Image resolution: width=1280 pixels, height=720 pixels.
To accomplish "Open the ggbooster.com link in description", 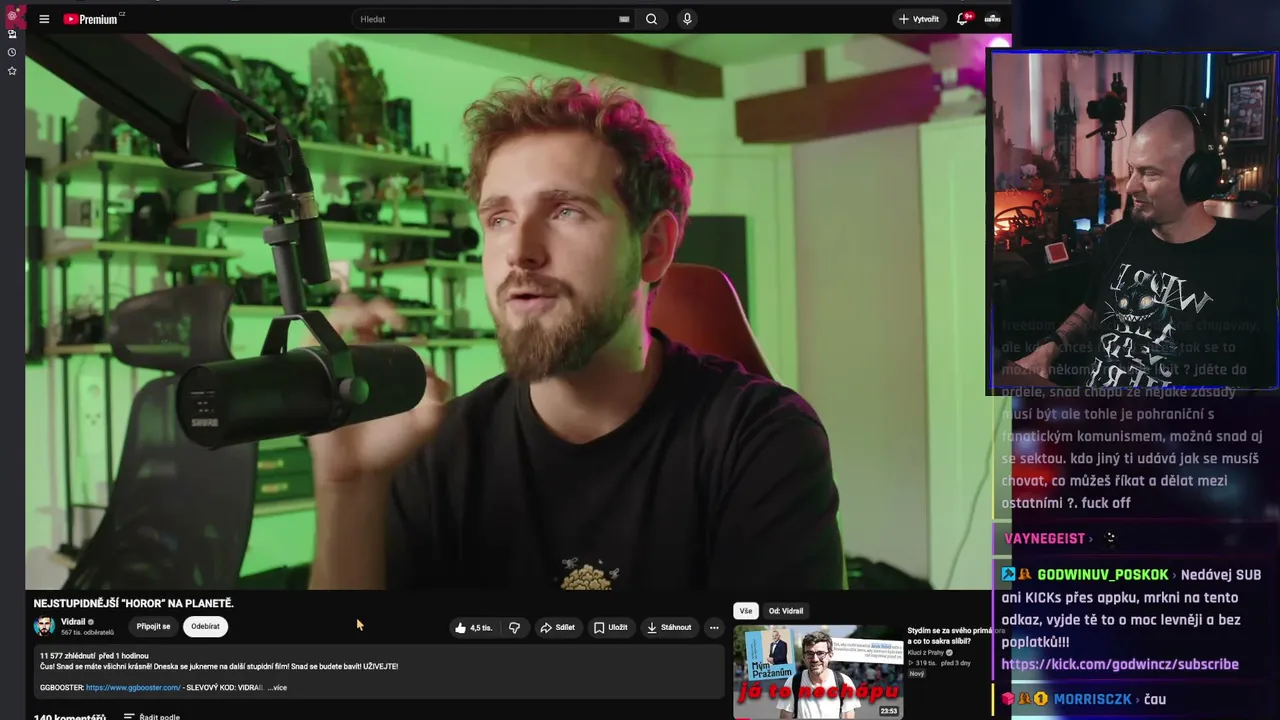I will pyautogui.click(x=133, y=688).
